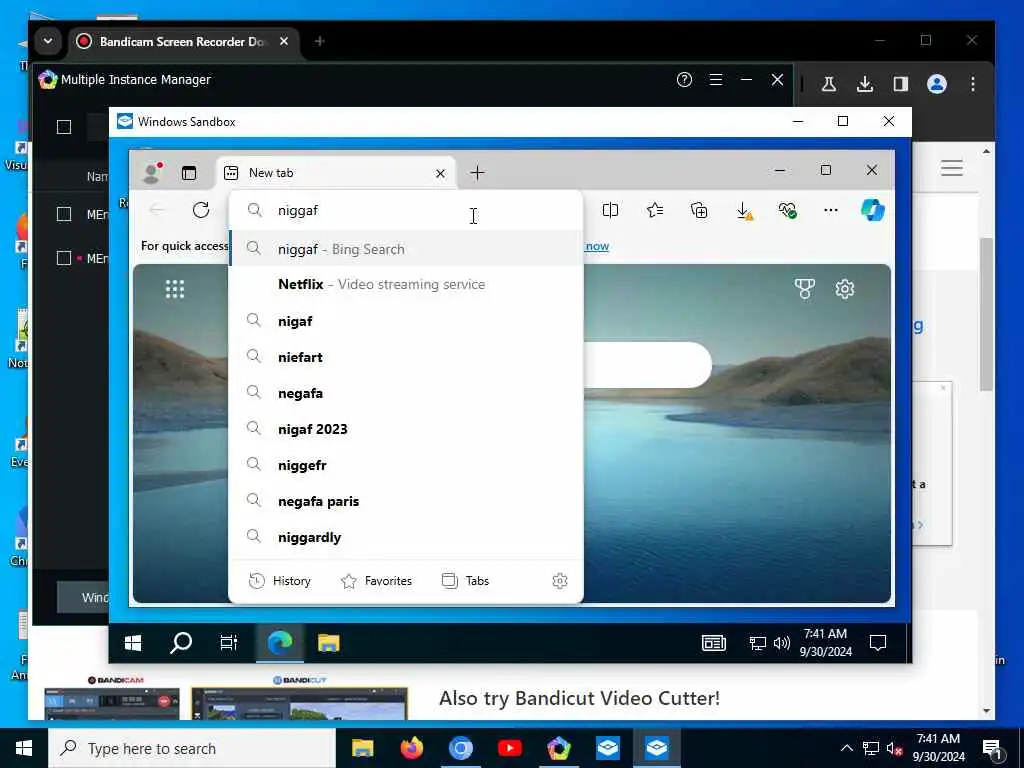Open new tab page settings gear

tap(845, 289)
